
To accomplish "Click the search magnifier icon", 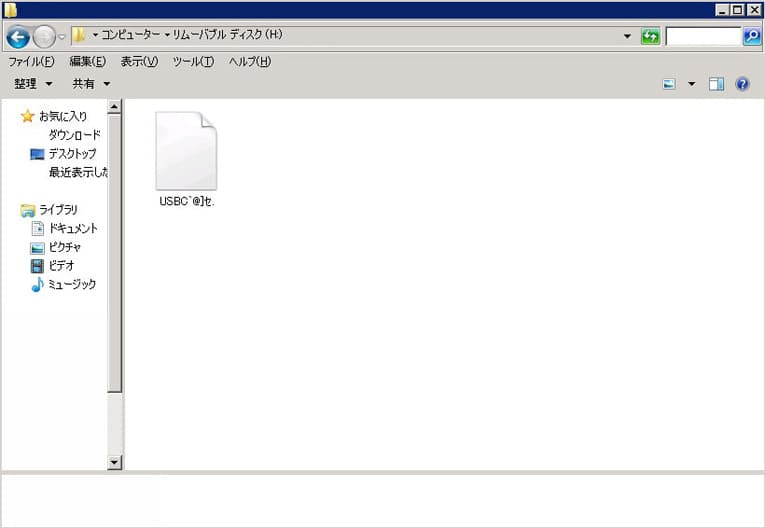I will (x=752, y=37).
